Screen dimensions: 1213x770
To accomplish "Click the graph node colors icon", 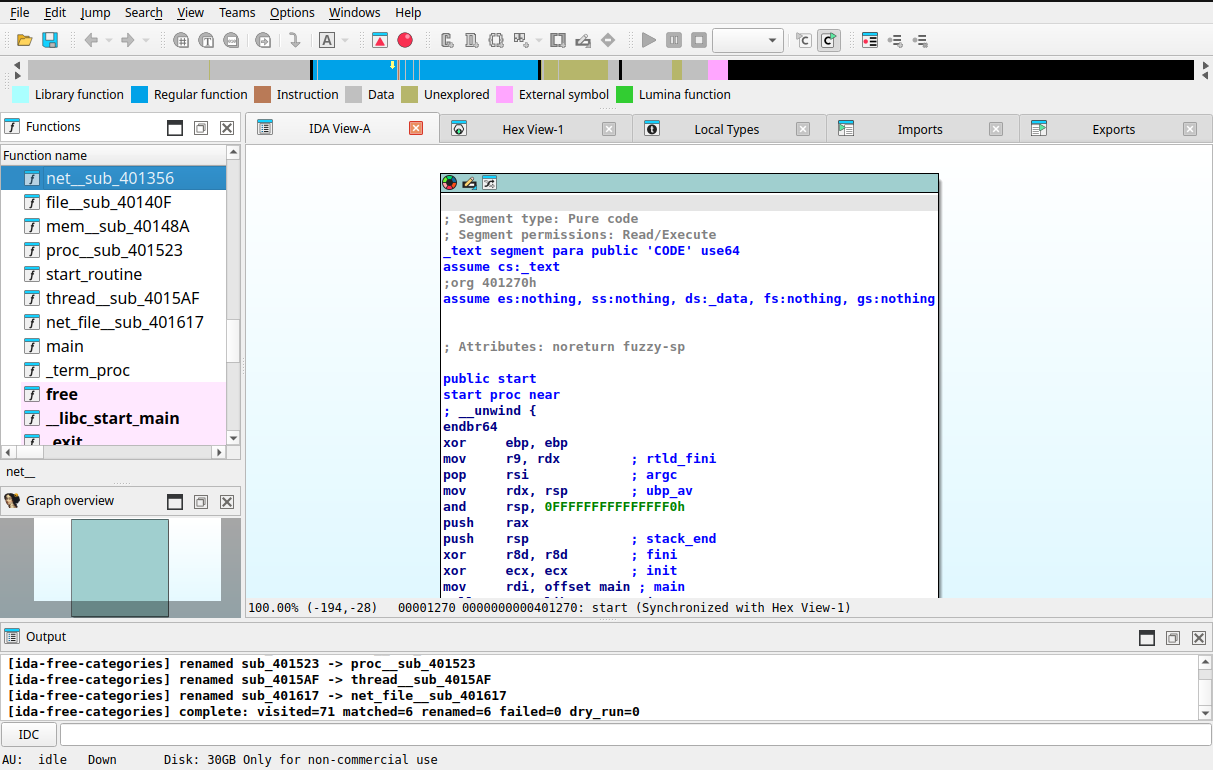I will tap(450, 183).
